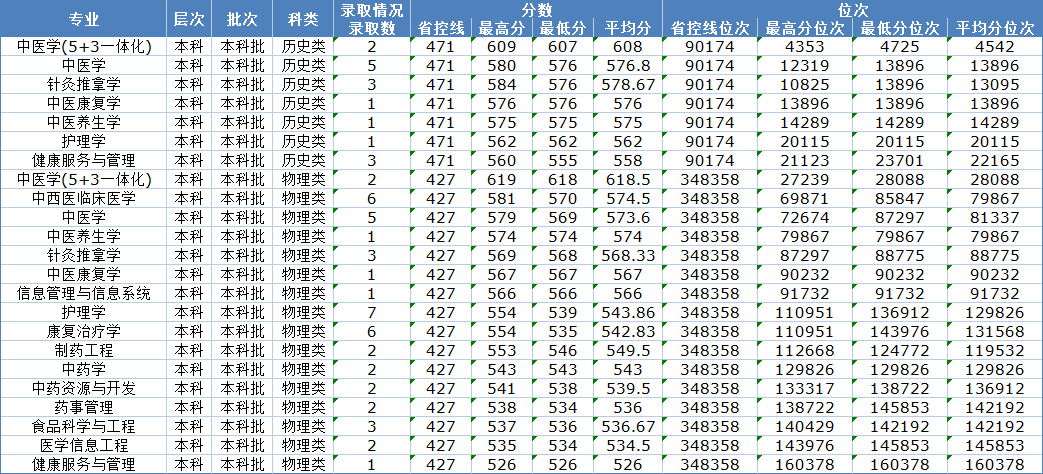The image size is (1043, 474).
Task: Click the 康复治疗学 major cell
Action: 84,331
